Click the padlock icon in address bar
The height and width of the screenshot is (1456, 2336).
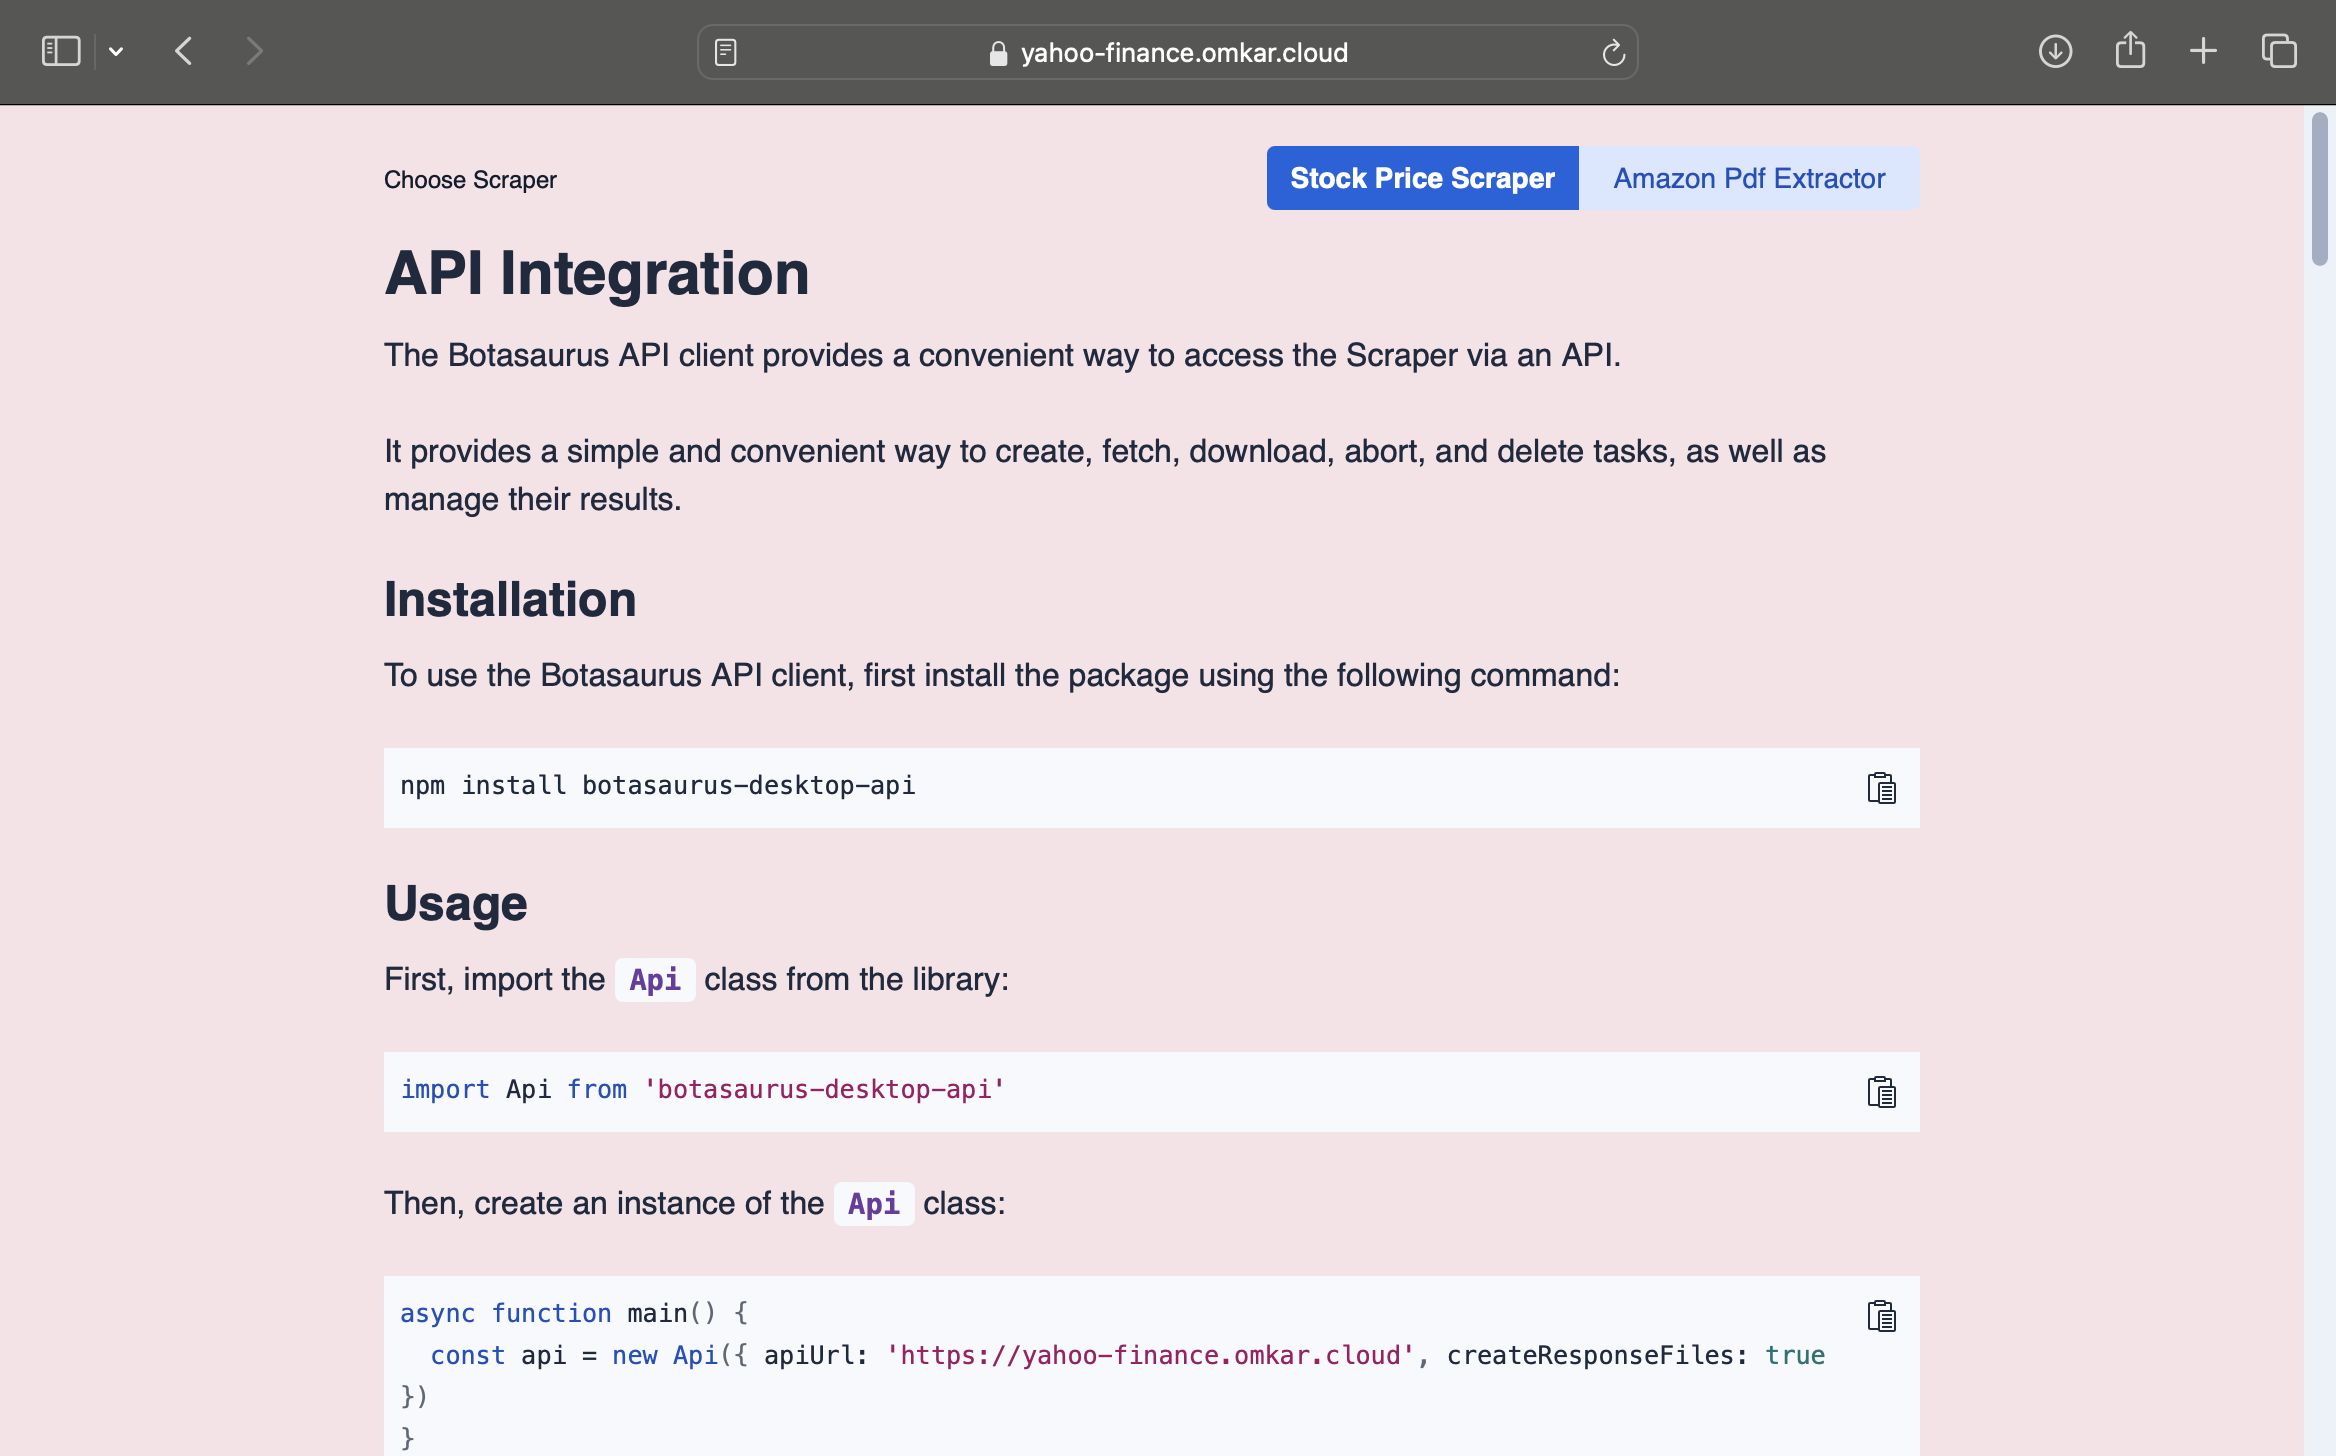coord(997,53)
